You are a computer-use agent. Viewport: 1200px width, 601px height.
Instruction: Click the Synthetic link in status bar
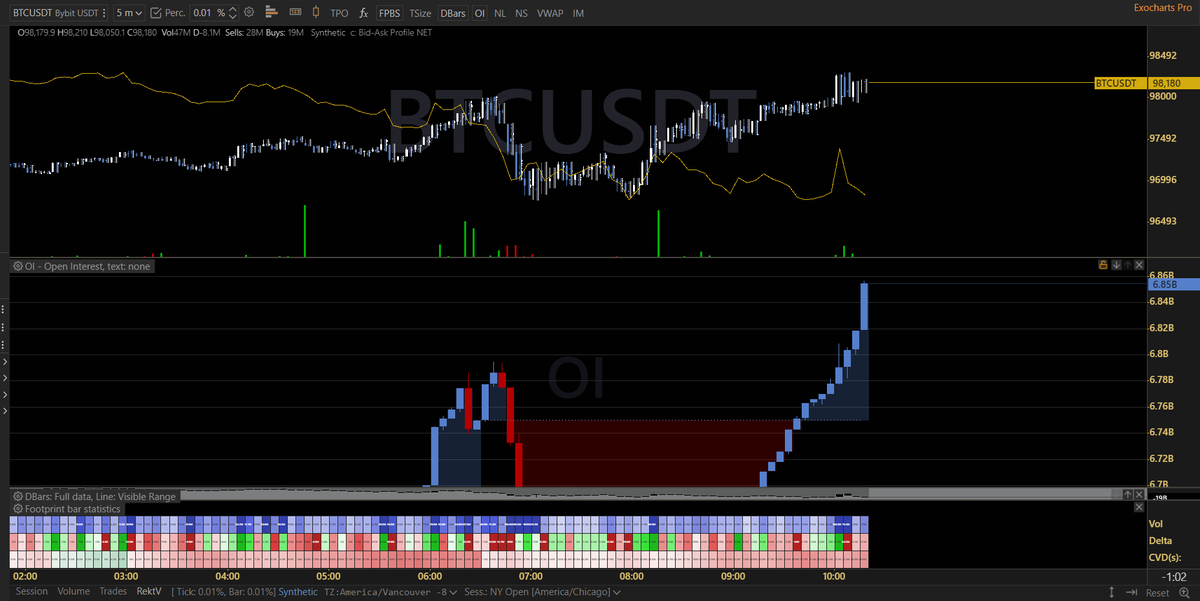pos(299,592)
